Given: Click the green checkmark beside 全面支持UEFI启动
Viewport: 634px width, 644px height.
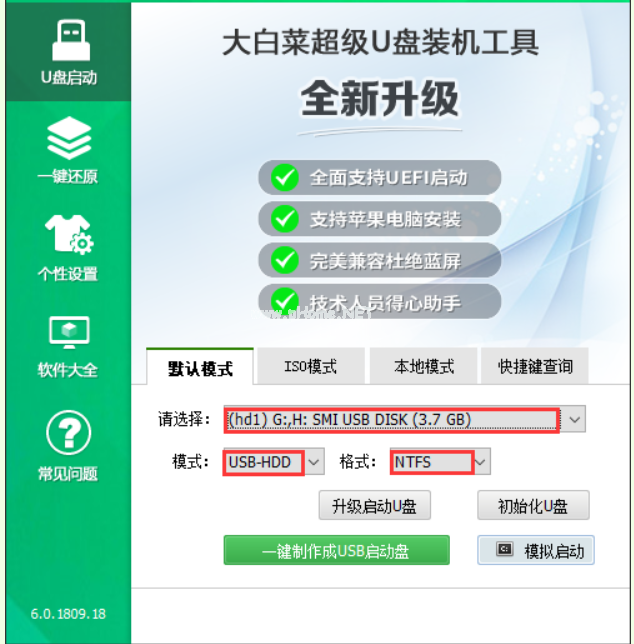Looking at the screenshot, I should [285, 177].
